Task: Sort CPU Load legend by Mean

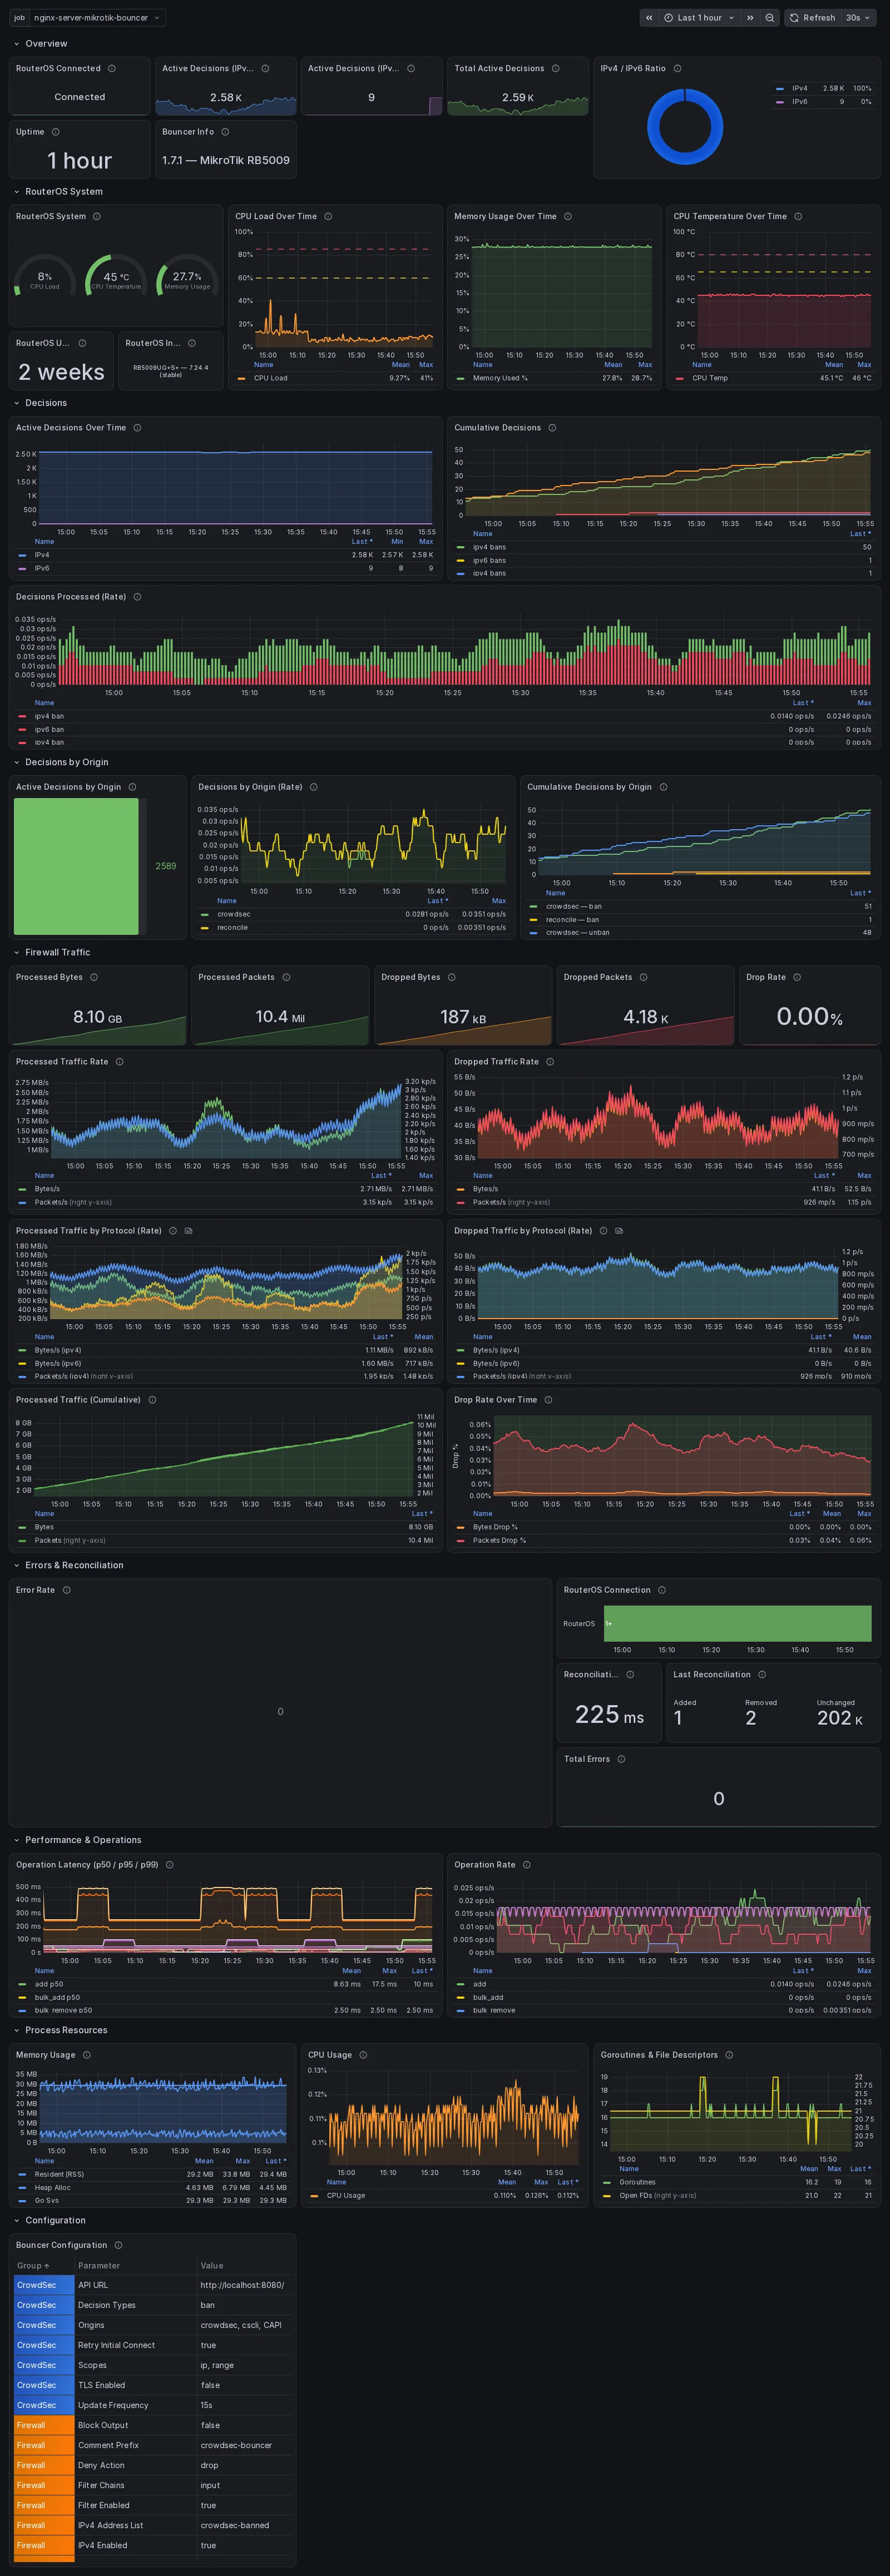Action: (400, 365)
